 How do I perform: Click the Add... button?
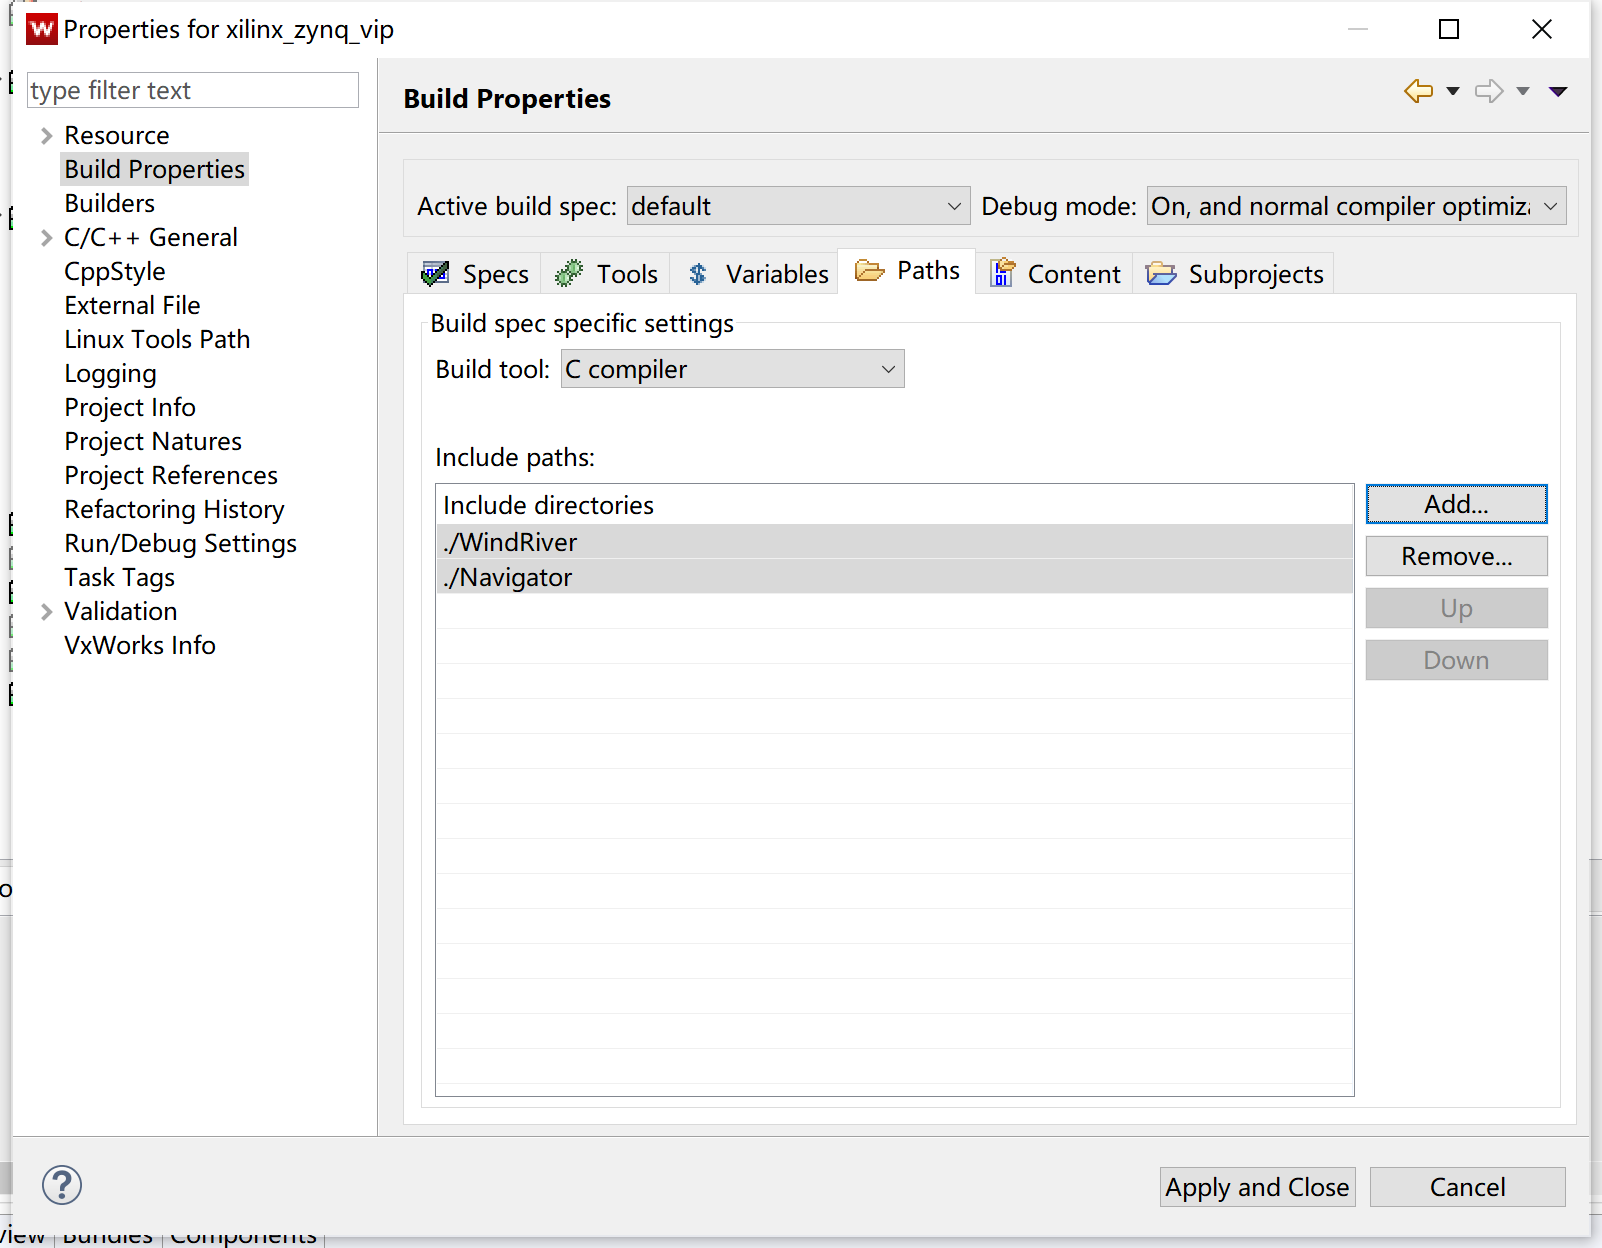[1456, 504]
